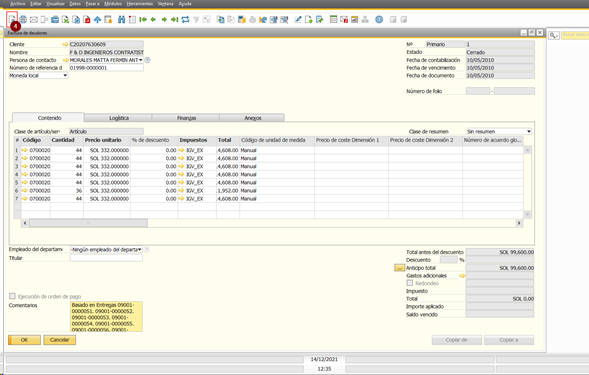
Task: Open the Moneda local dropdown
Action: coord(65,76)
